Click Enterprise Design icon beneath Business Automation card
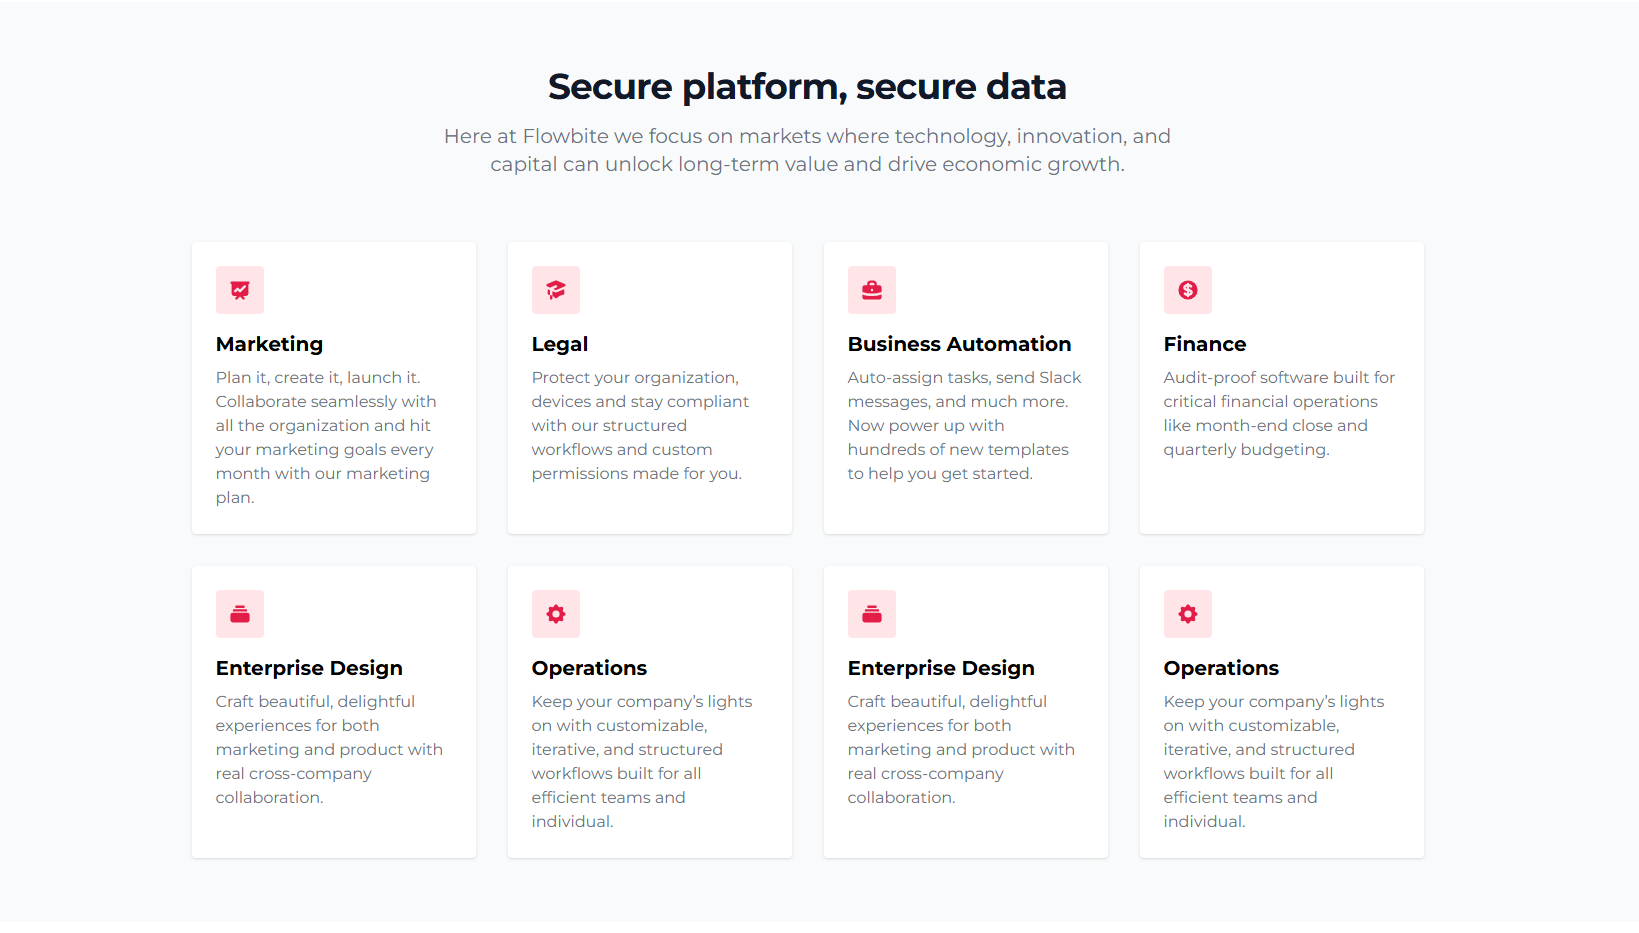The height and width of the screenshot is (933, 1639). [872, 614]
